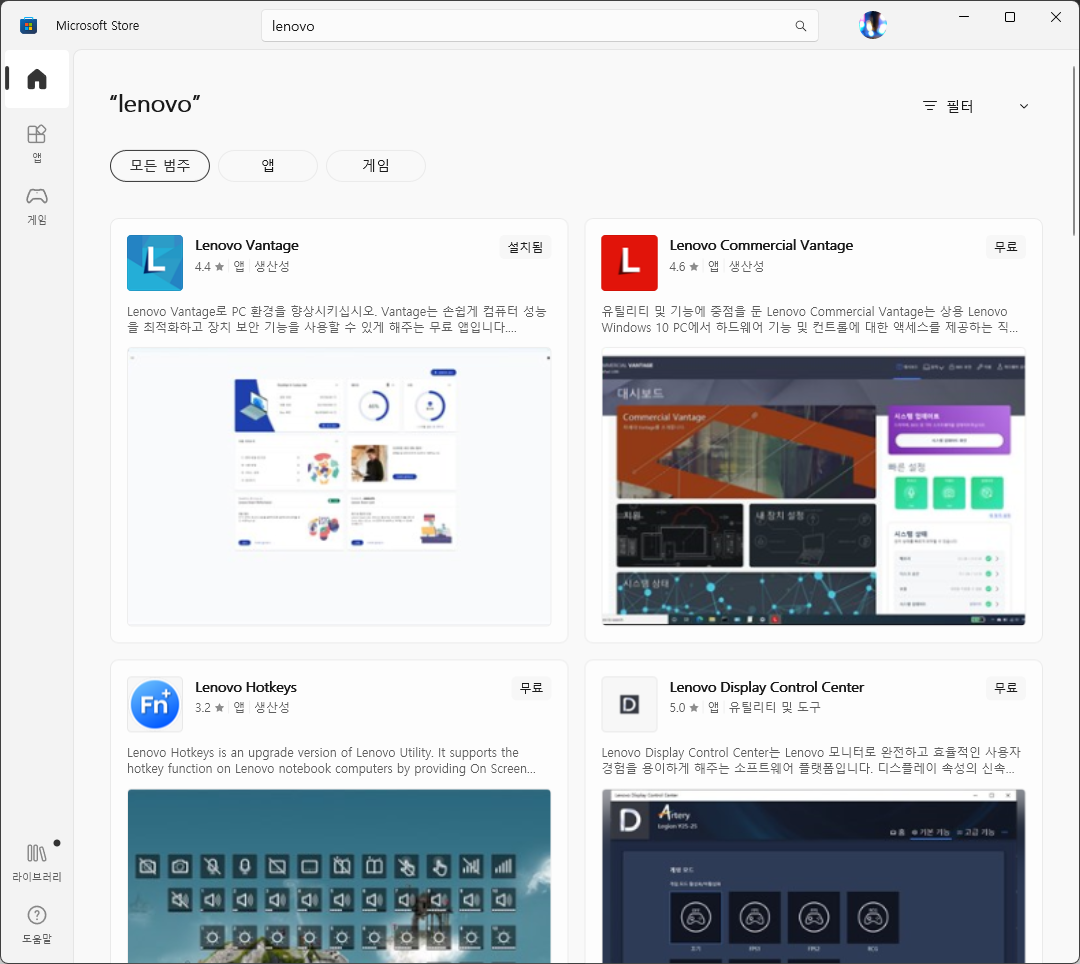Open the Home page in sidebar
This screenshot has width=1080, height=964.
[37, 79]
